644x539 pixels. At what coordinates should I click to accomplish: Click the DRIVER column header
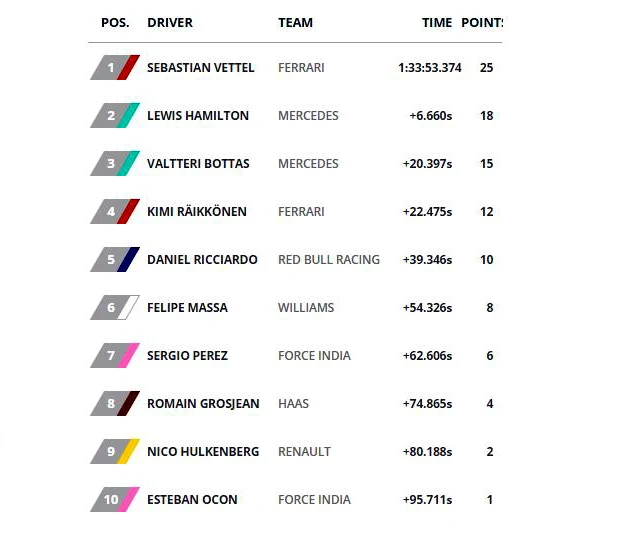[170, 23]
